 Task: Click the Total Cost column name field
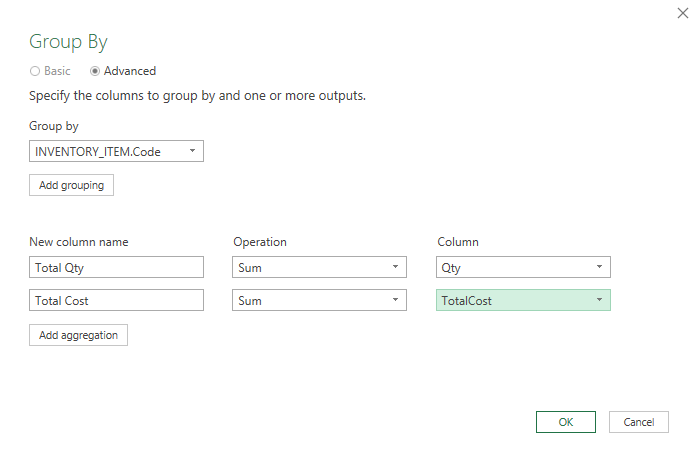coord(116,300)
